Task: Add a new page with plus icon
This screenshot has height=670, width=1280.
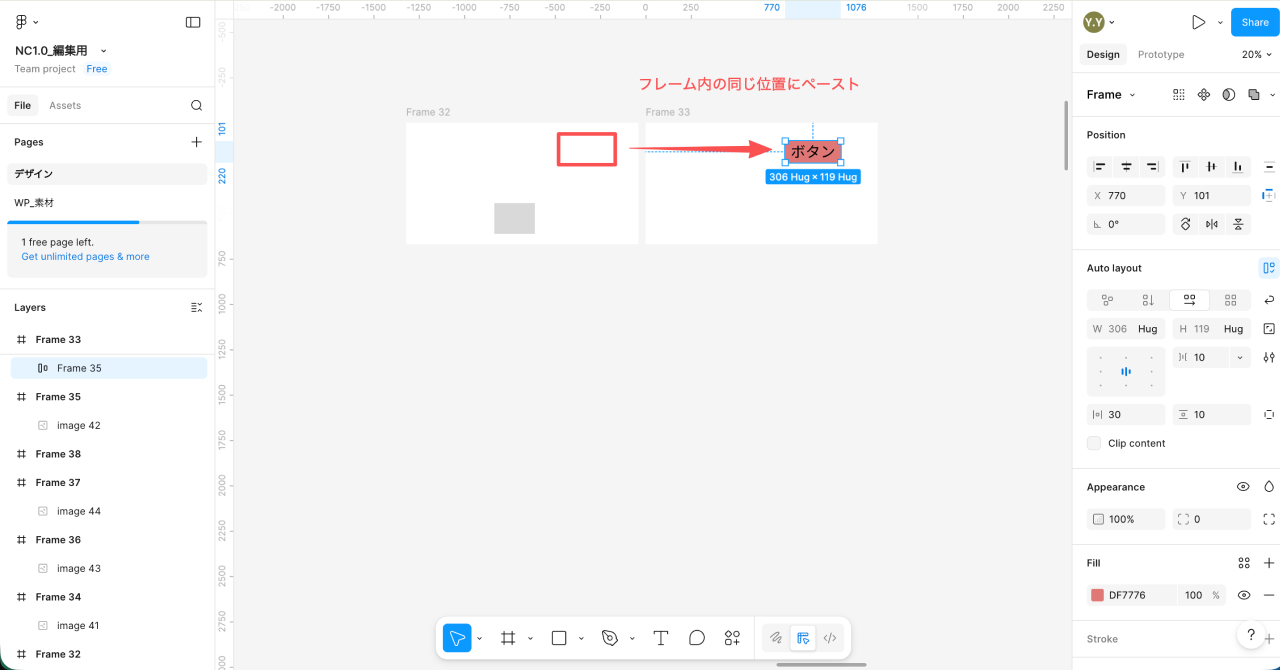Action: point(196,142)
